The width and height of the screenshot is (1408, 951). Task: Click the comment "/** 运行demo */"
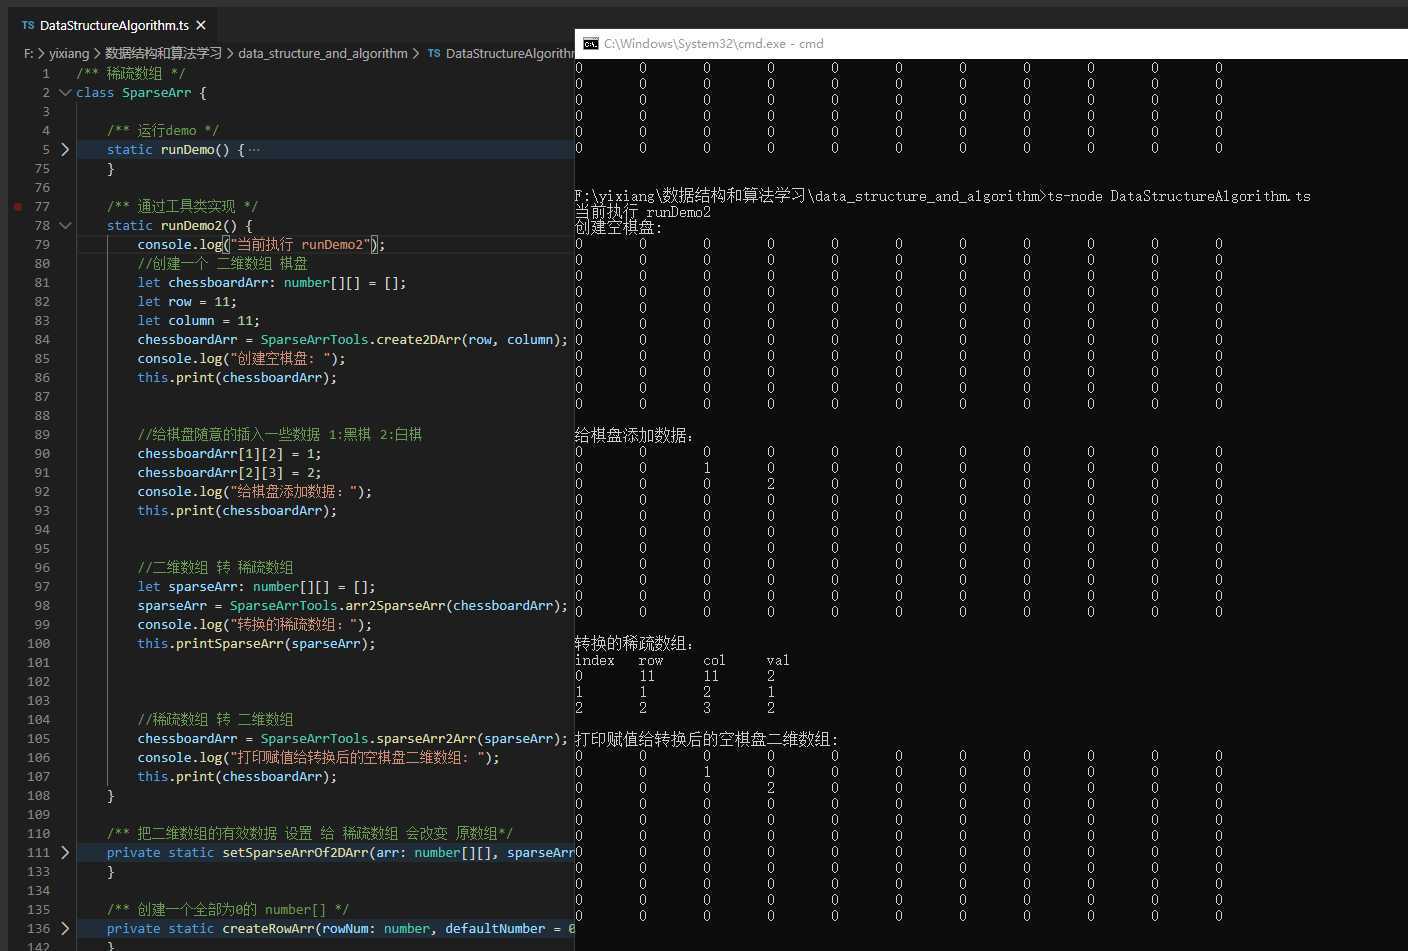point(163,130)
